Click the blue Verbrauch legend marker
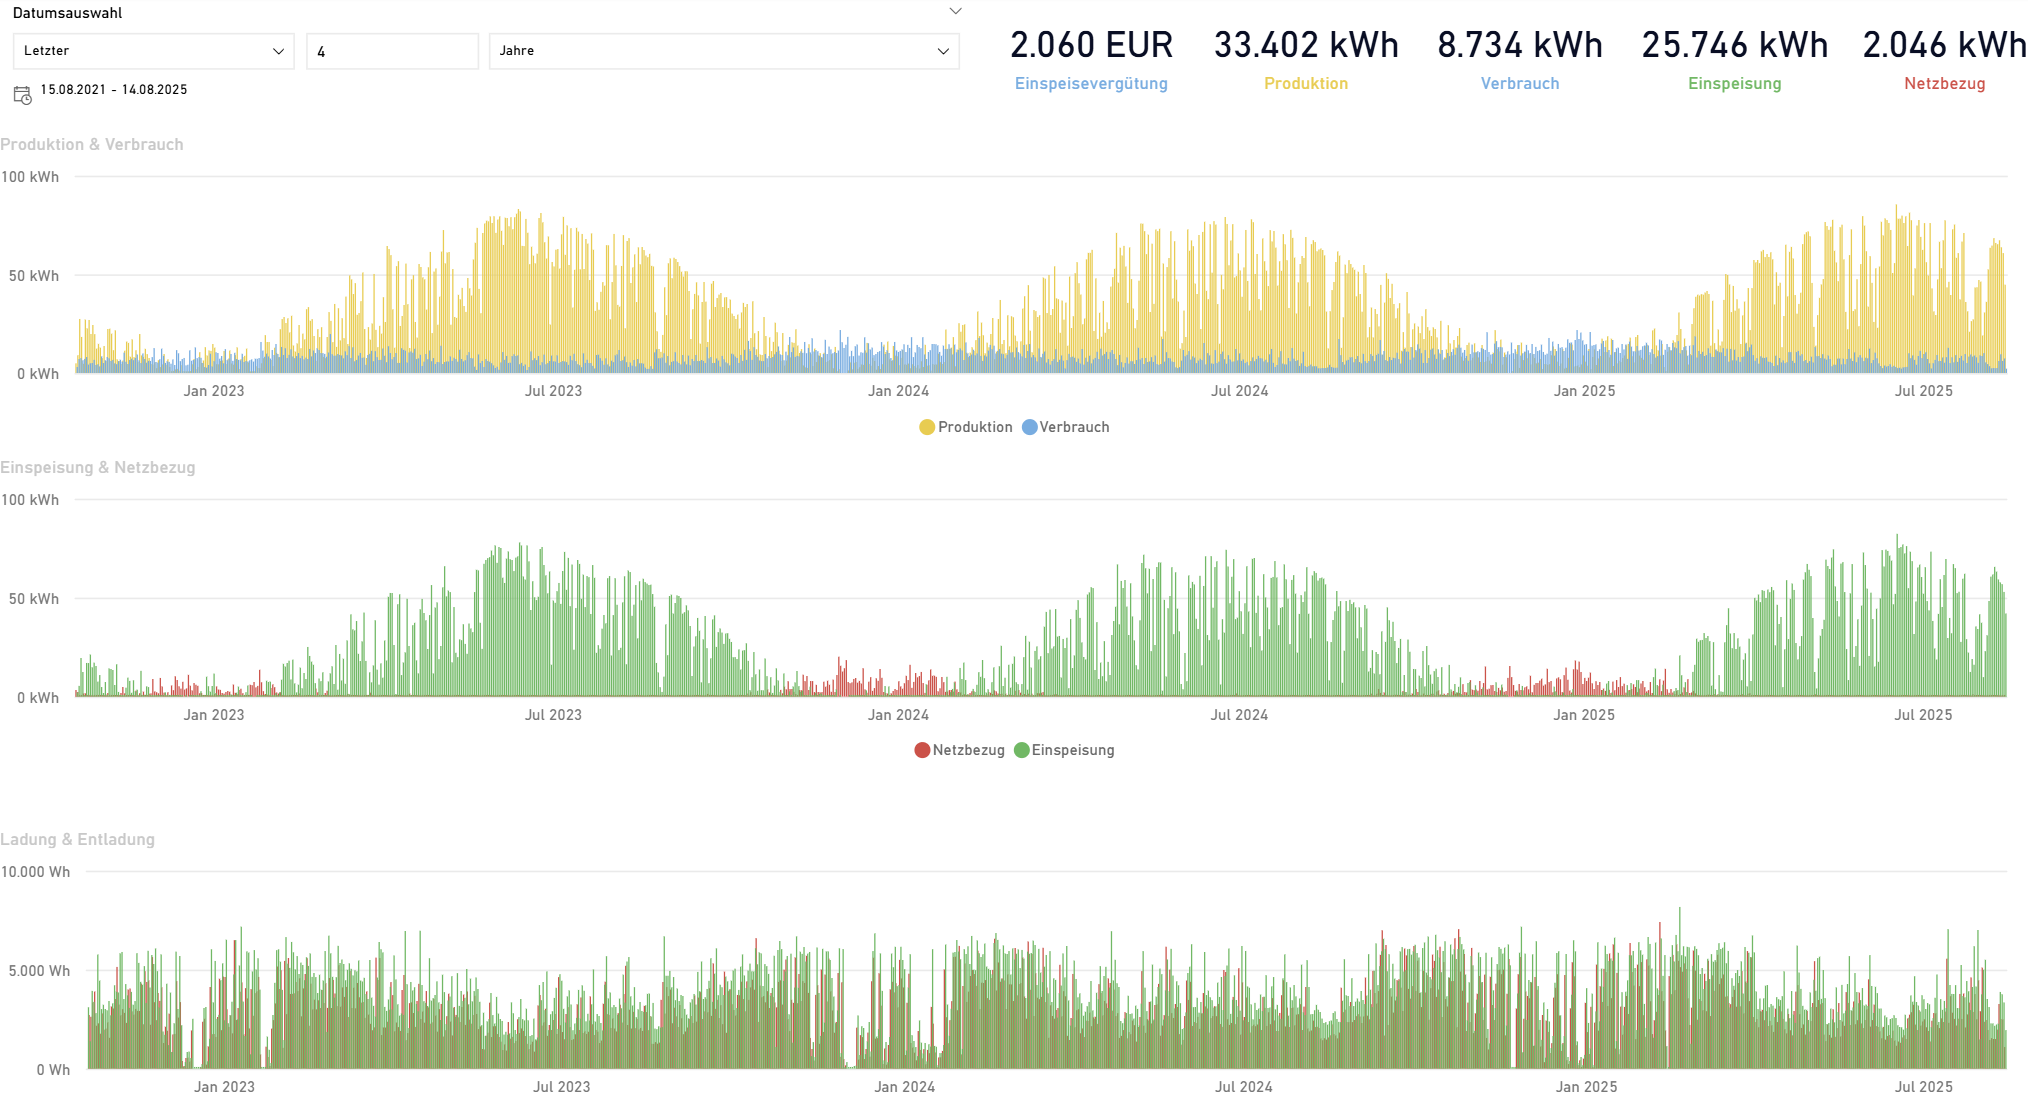The image size is (2028, 1100). 1029,427
